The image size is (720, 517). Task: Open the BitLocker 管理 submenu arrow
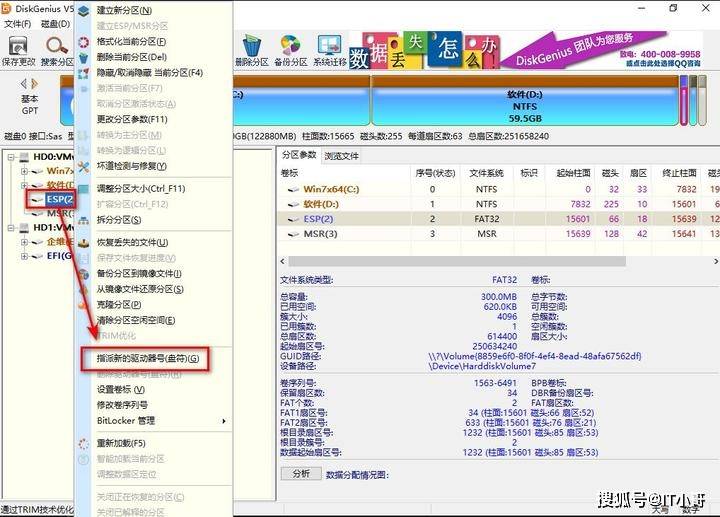[x=224, y=421]
